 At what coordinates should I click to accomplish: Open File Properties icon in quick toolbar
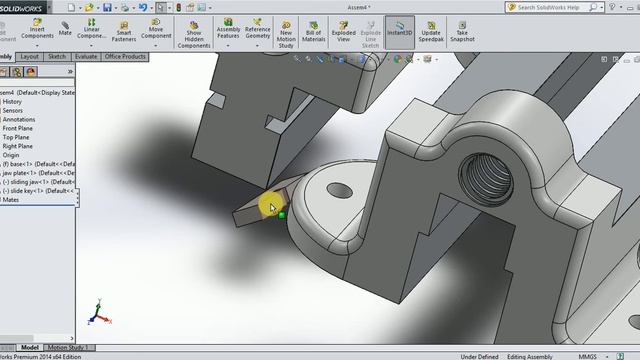tap(190, 7)
